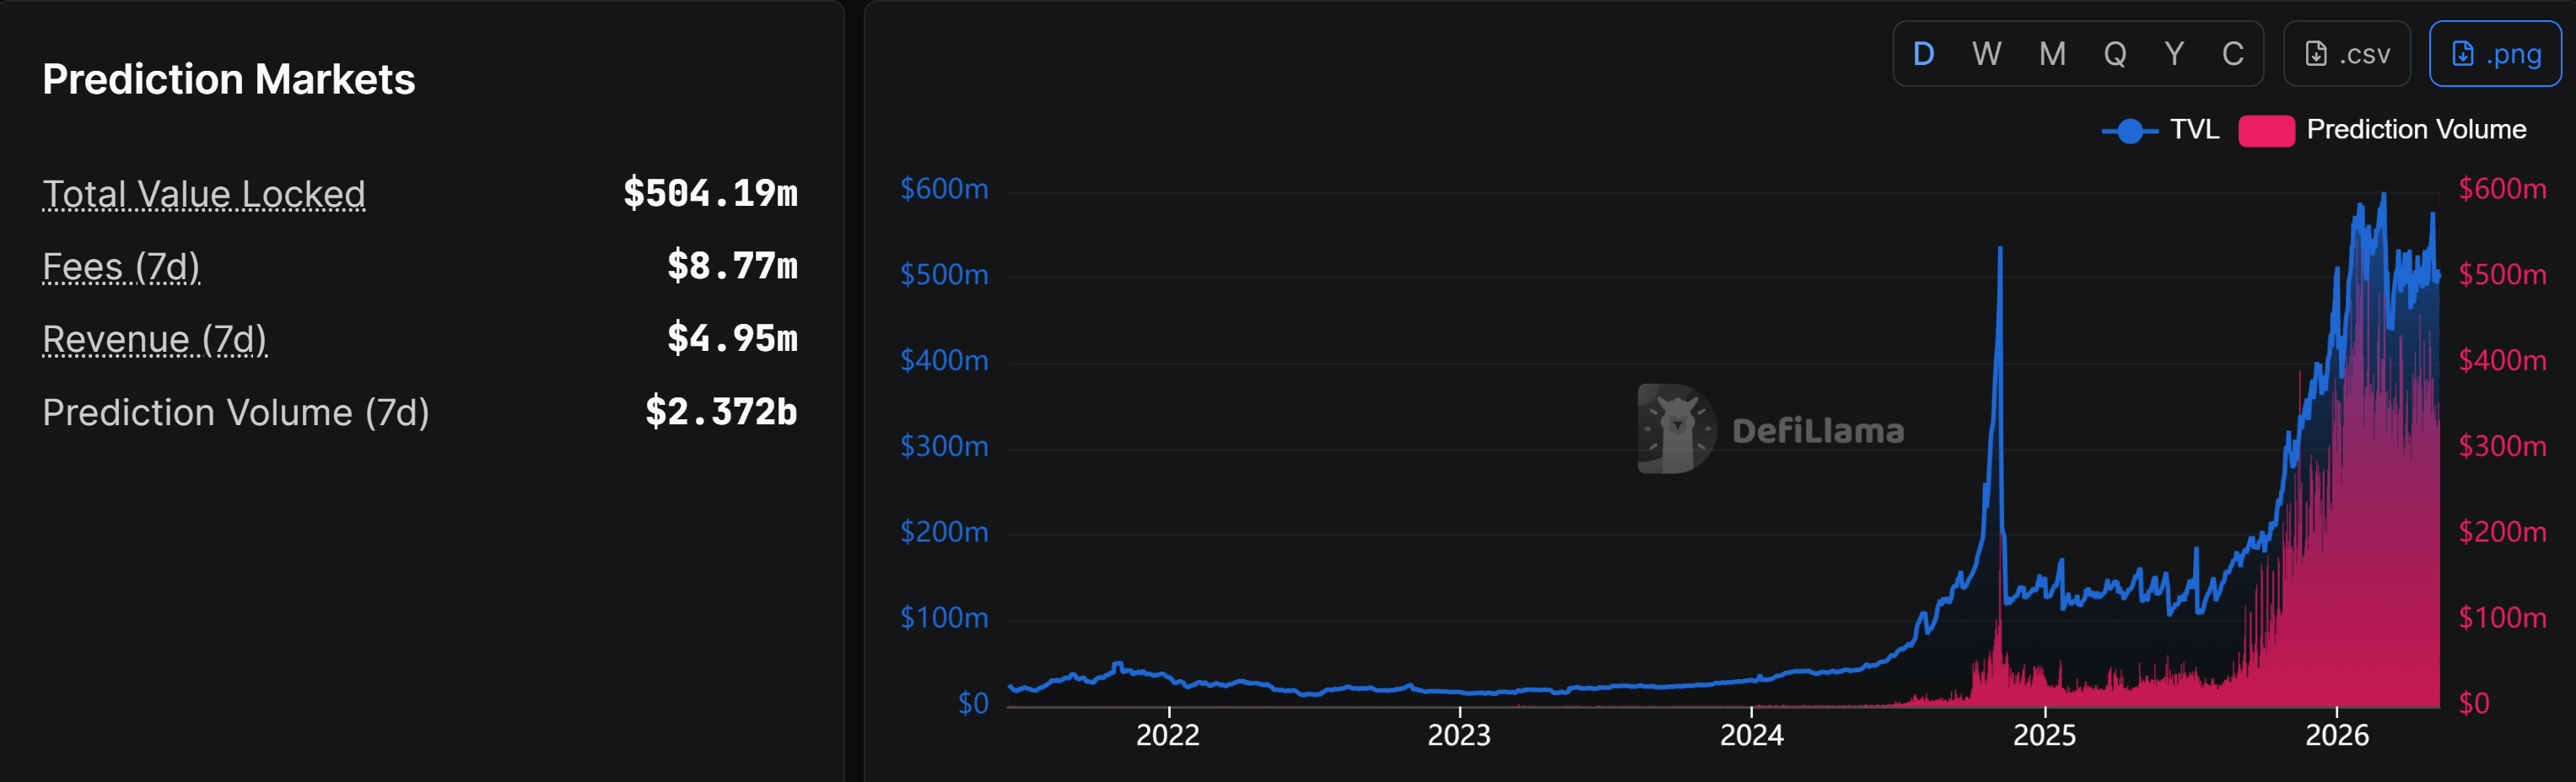Click the 2023 x-axis label

[1459, 735]
